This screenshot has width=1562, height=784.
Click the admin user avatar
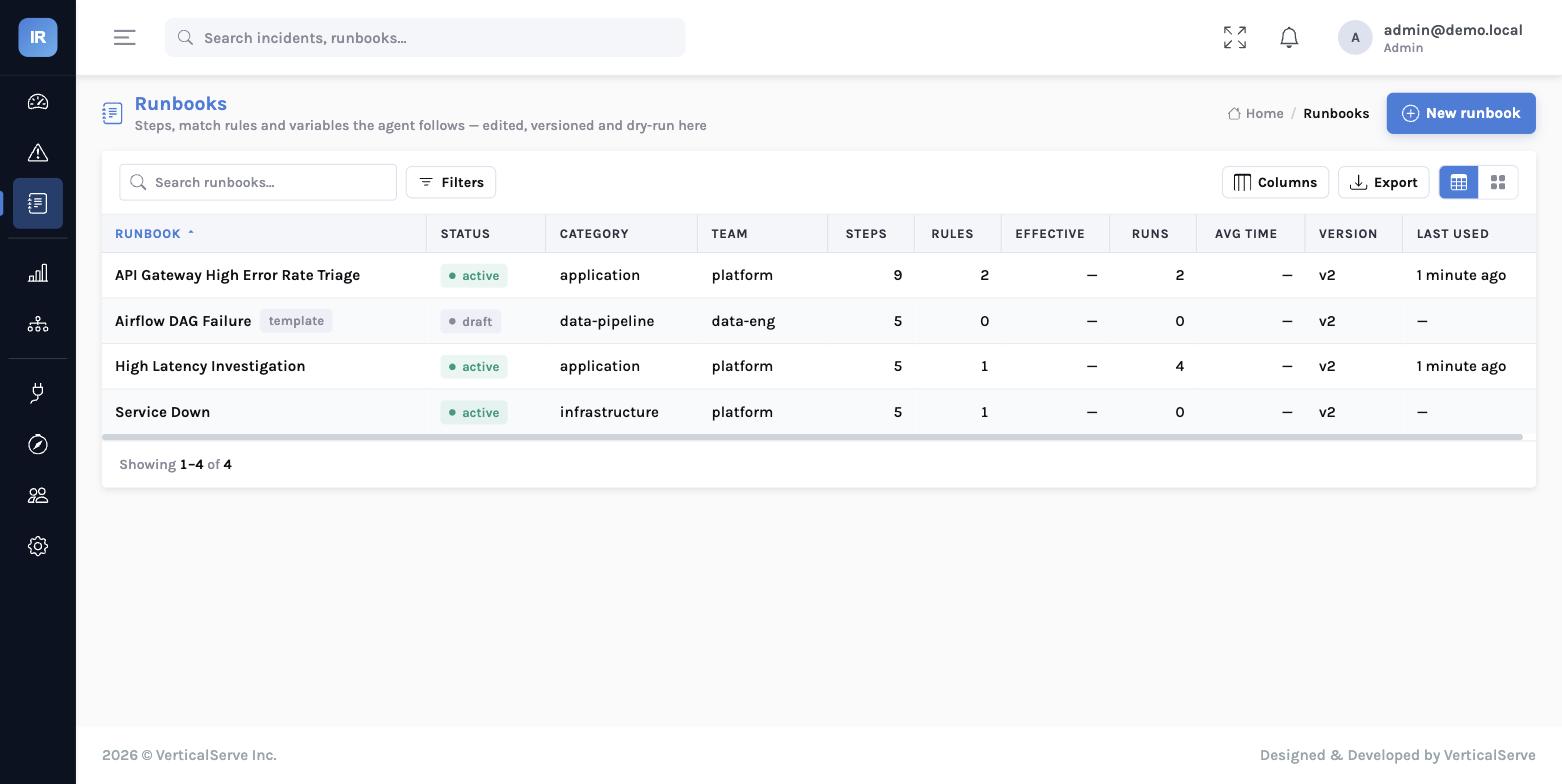1355,37
